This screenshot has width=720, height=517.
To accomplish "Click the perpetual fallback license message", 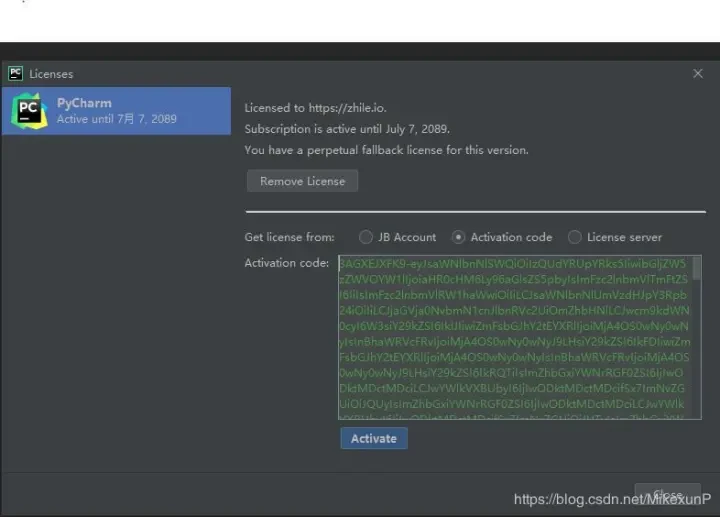I will pos(386,150).
